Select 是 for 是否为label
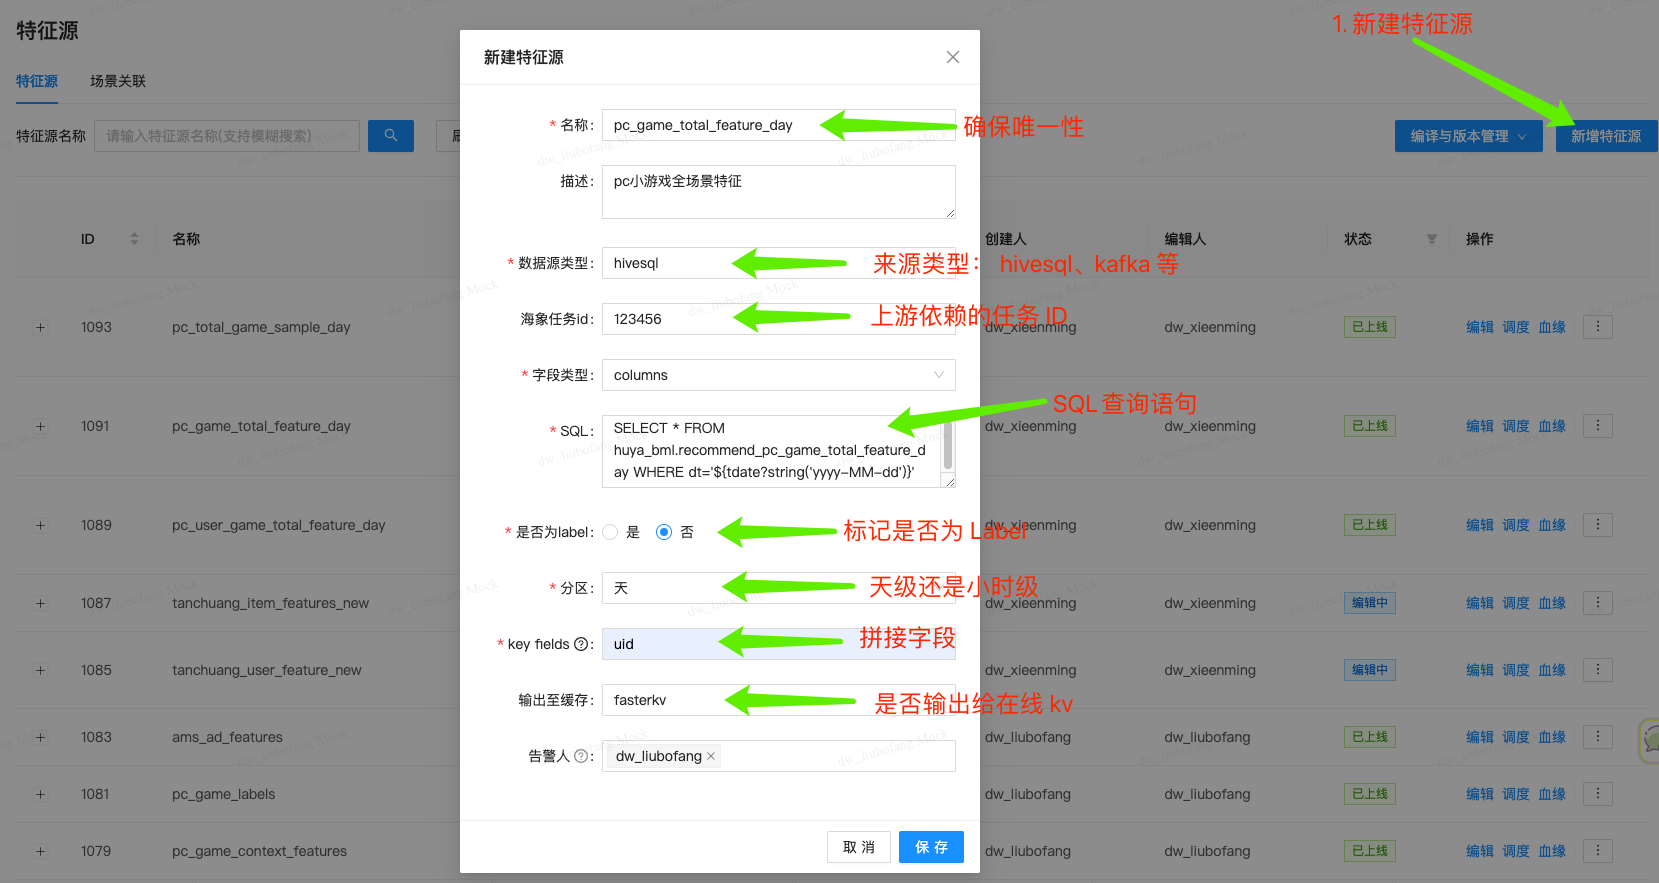The image size is (1659, 883). tap(610, 532)
